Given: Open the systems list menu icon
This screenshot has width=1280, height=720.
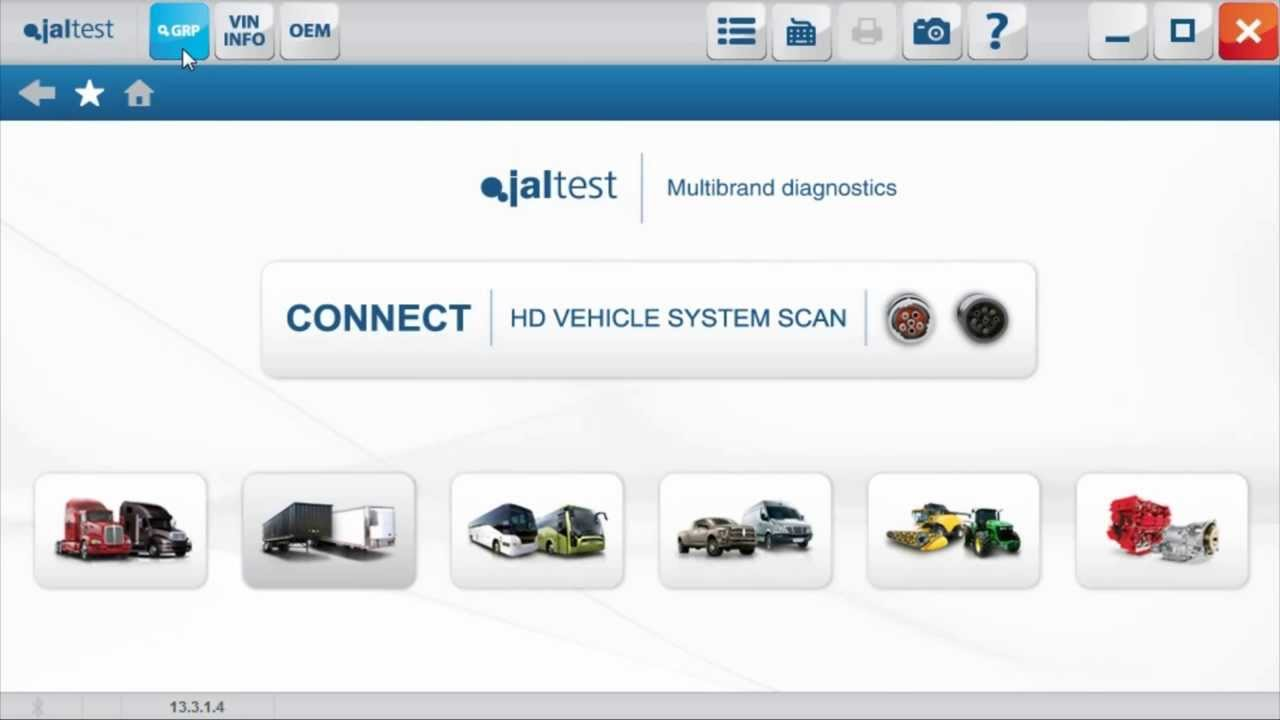Looking at the screenshot, I should pyautogui.click(x=736, y=31).
